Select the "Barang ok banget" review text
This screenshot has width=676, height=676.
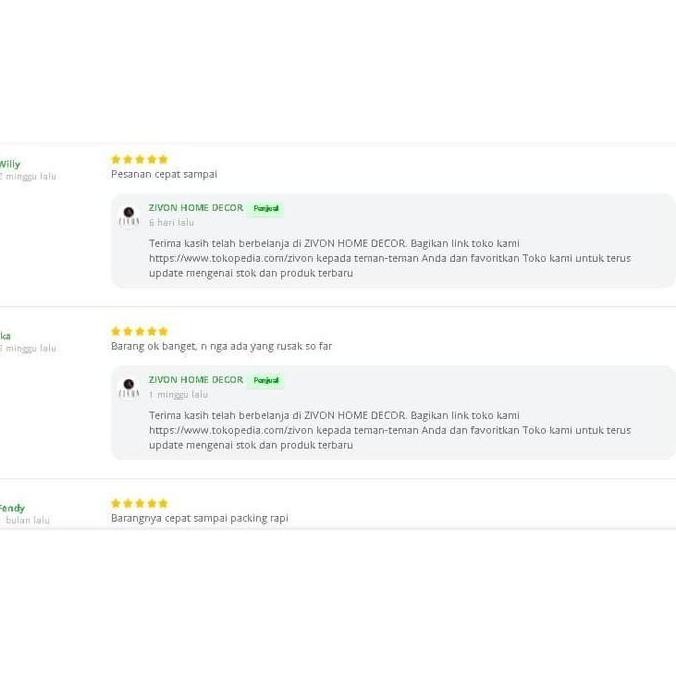click(x=221, y=346)
